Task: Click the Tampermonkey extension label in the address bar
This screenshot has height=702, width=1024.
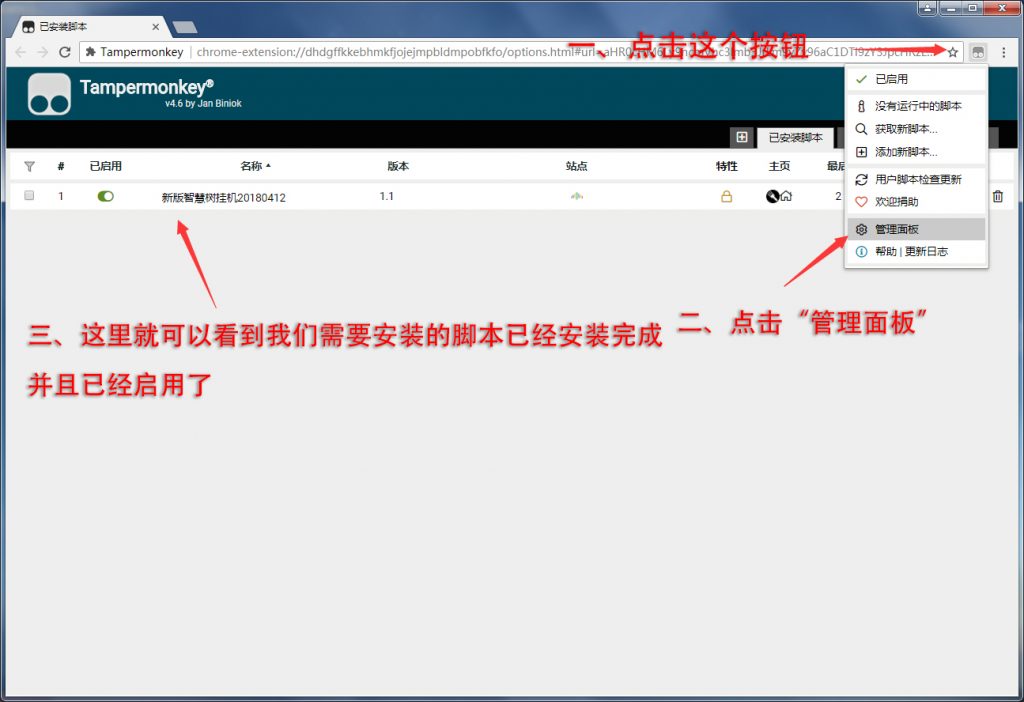Action: pyautogui.click(x=135, y=52)
